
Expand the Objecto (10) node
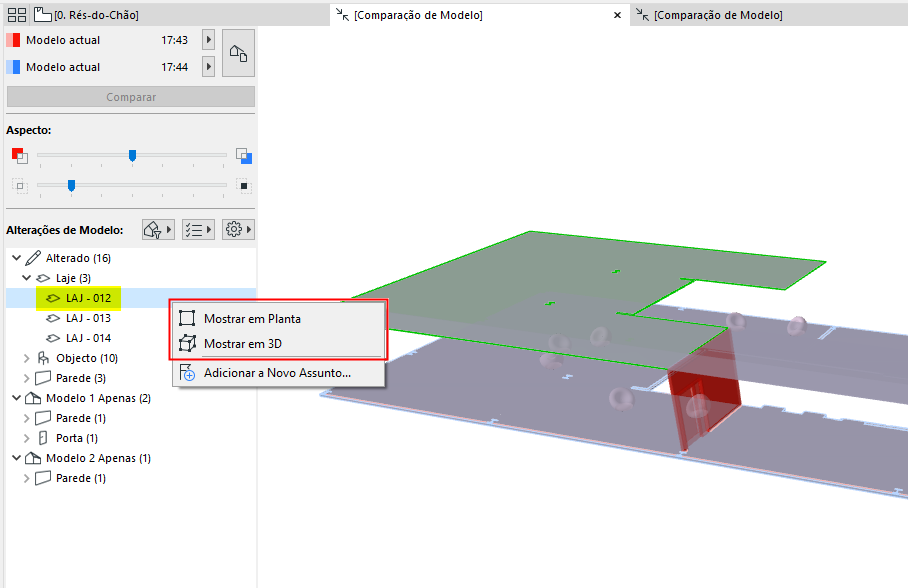(x=27, y=358)
